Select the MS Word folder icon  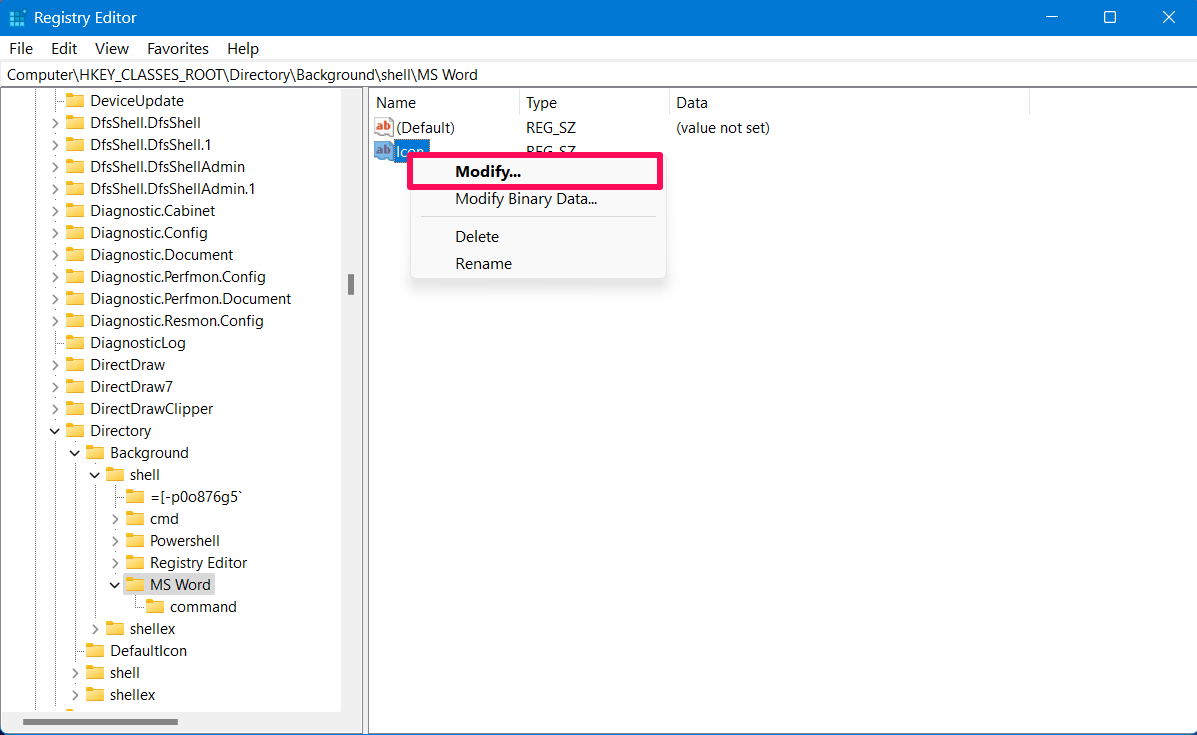pyautogui.click(x=135, y=584)
